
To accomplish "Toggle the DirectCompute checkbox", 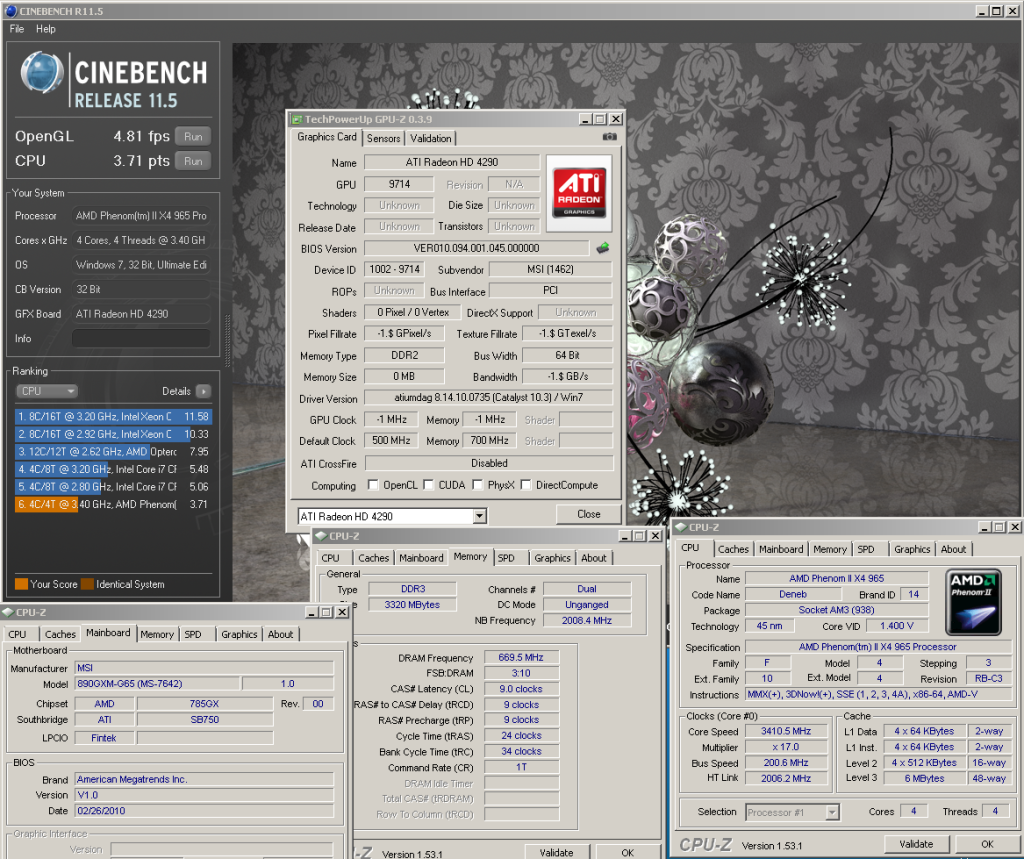I will click(x=526, y=486).
